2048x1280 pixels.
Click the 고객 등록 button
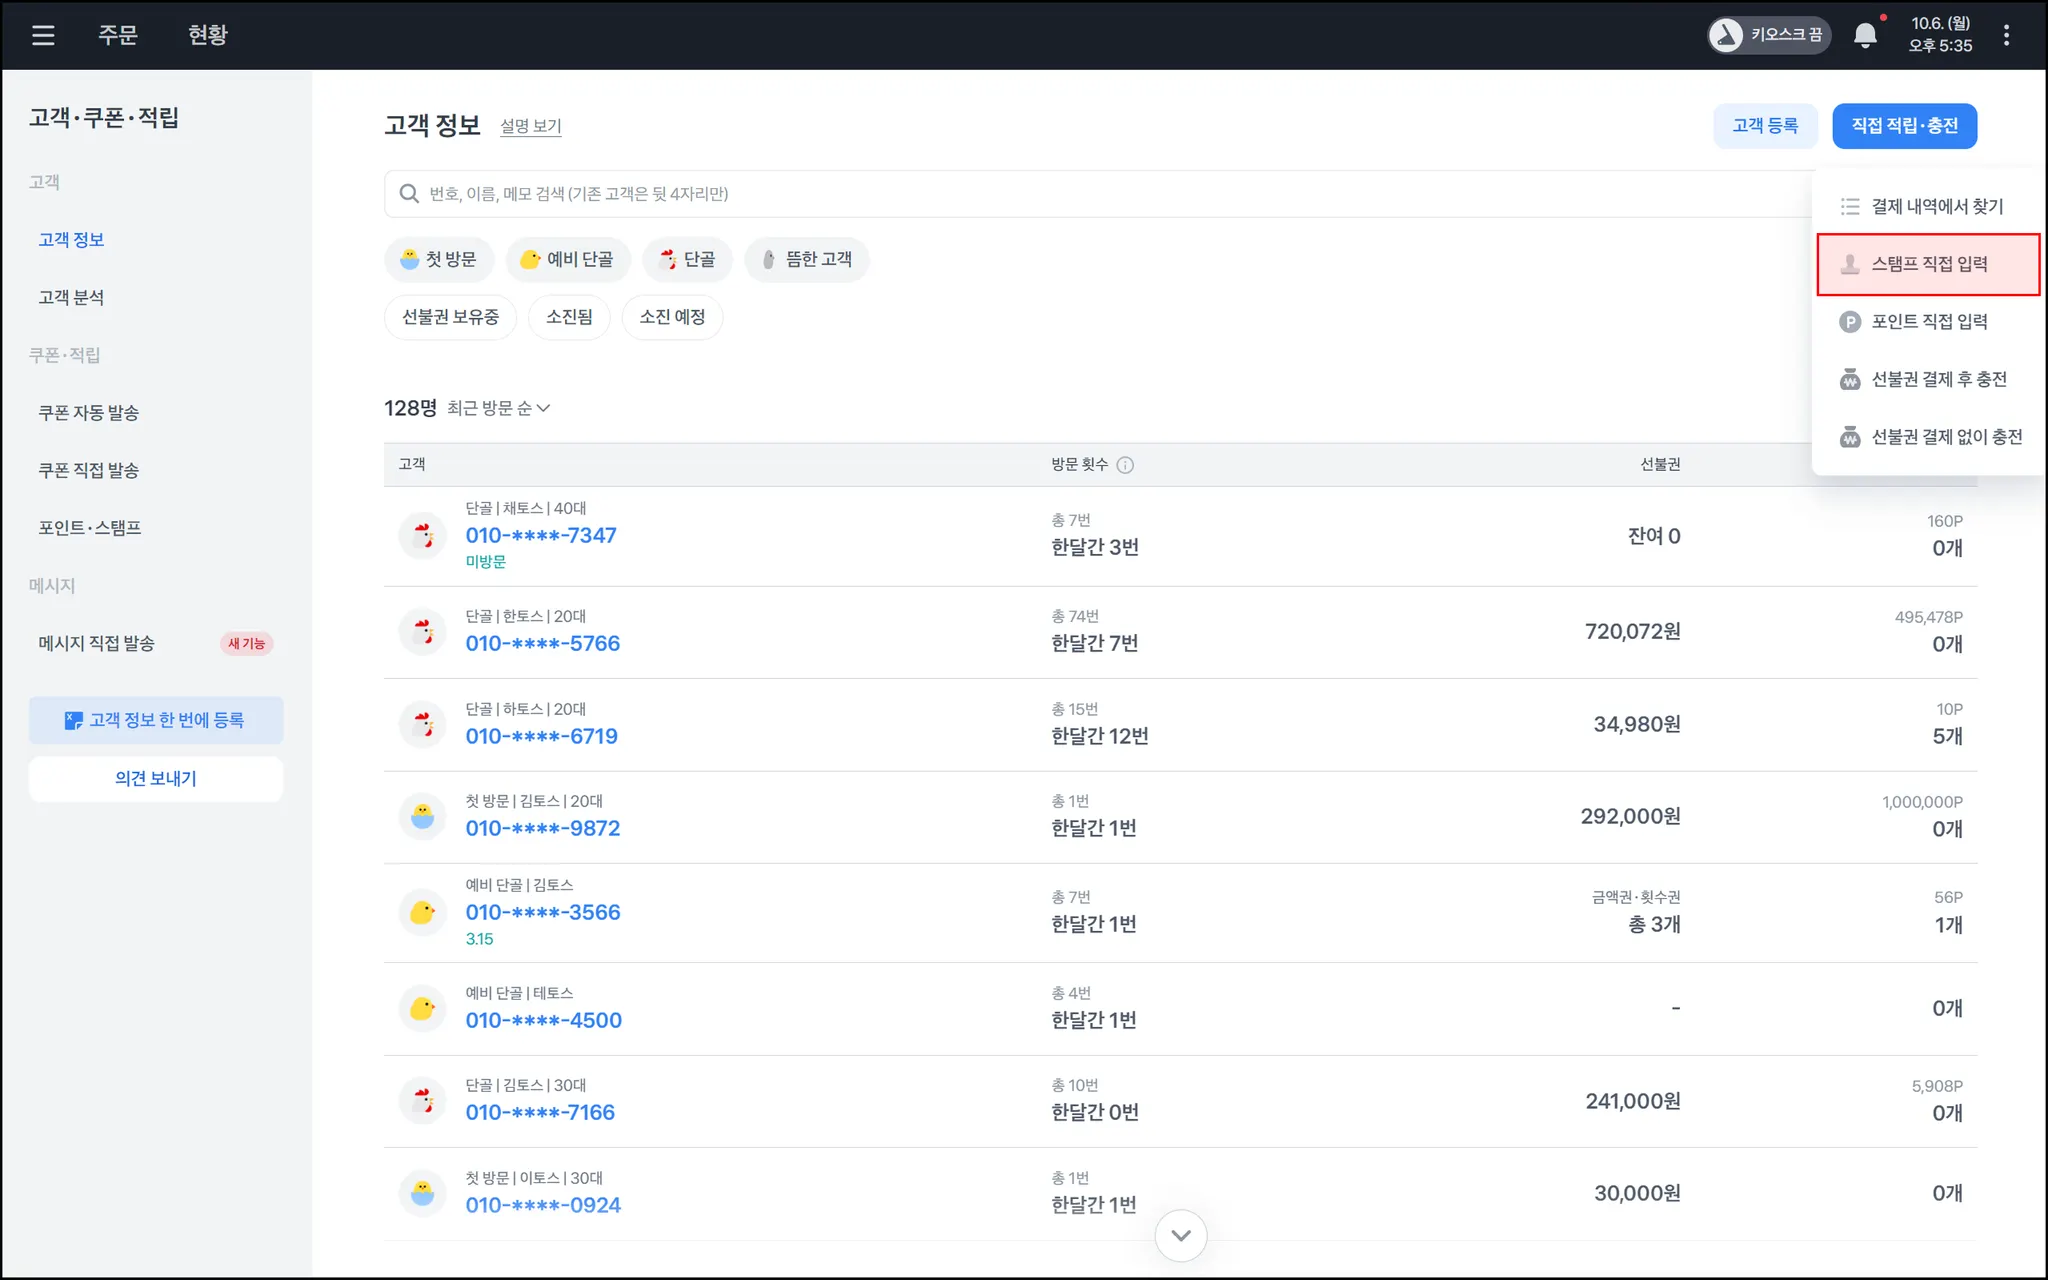click(1765, 126)
